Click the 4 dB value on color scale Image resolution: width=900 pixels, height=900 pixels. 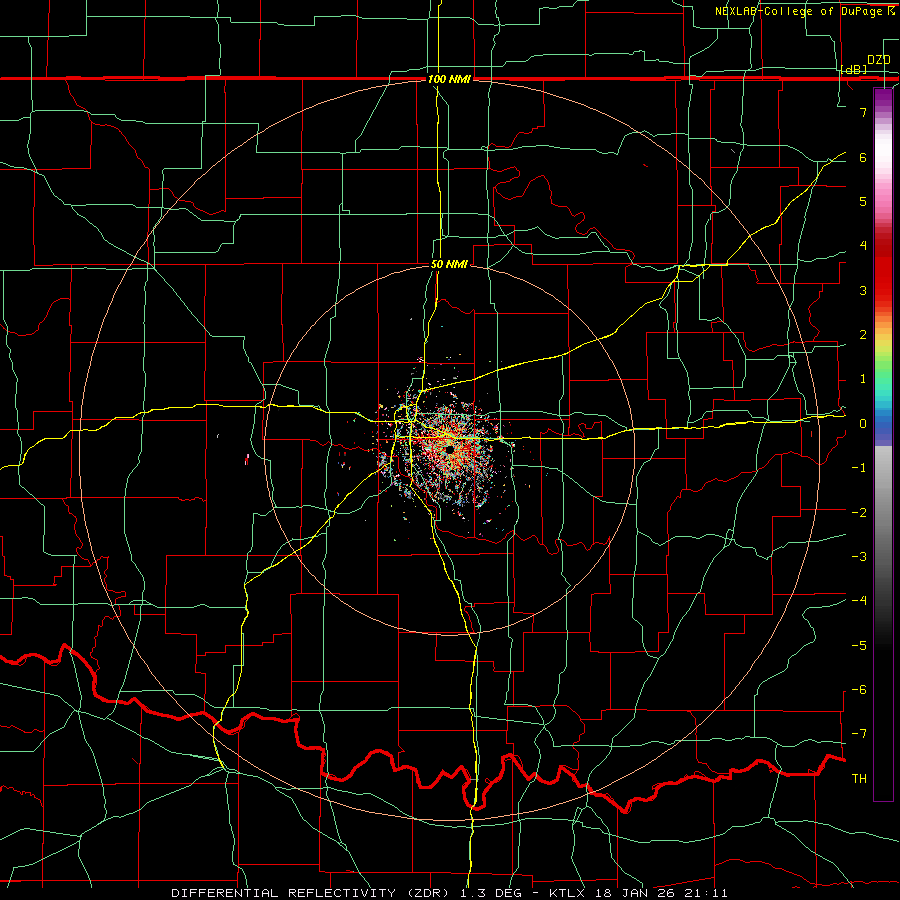(863, 246)
